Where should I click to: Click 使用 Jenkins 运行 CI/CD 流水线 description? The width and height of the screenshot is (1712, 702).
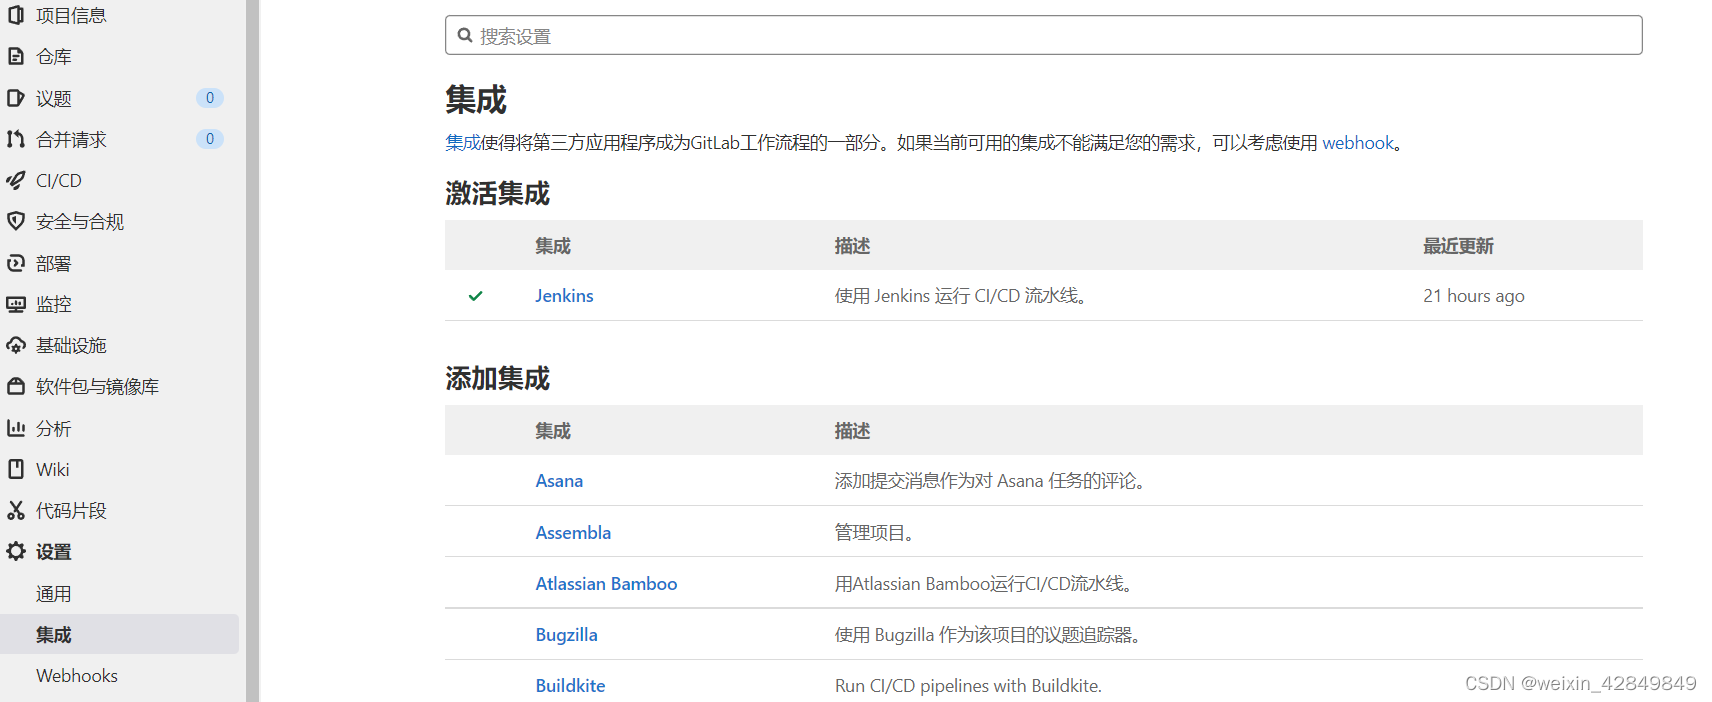[961, 295]
